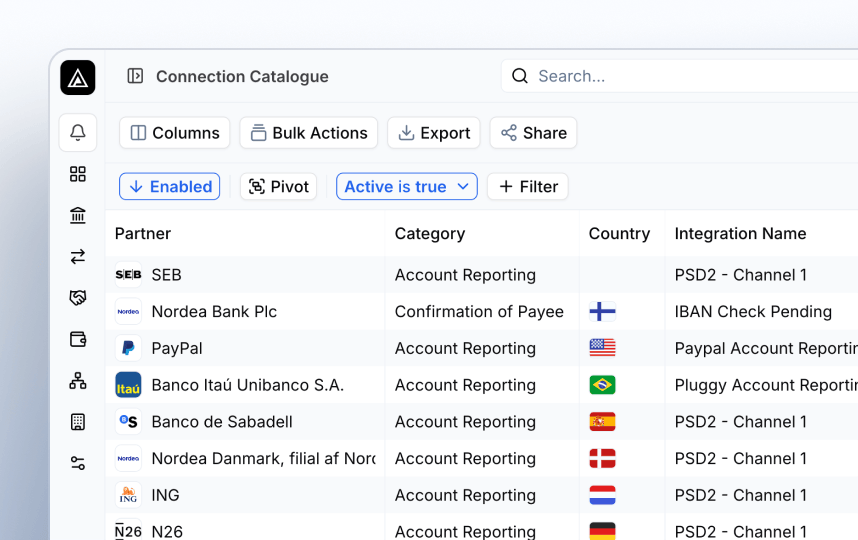858x540 pixels.
Task: Select the hierarchy org-chart sidebar icon
Action: 78,381
